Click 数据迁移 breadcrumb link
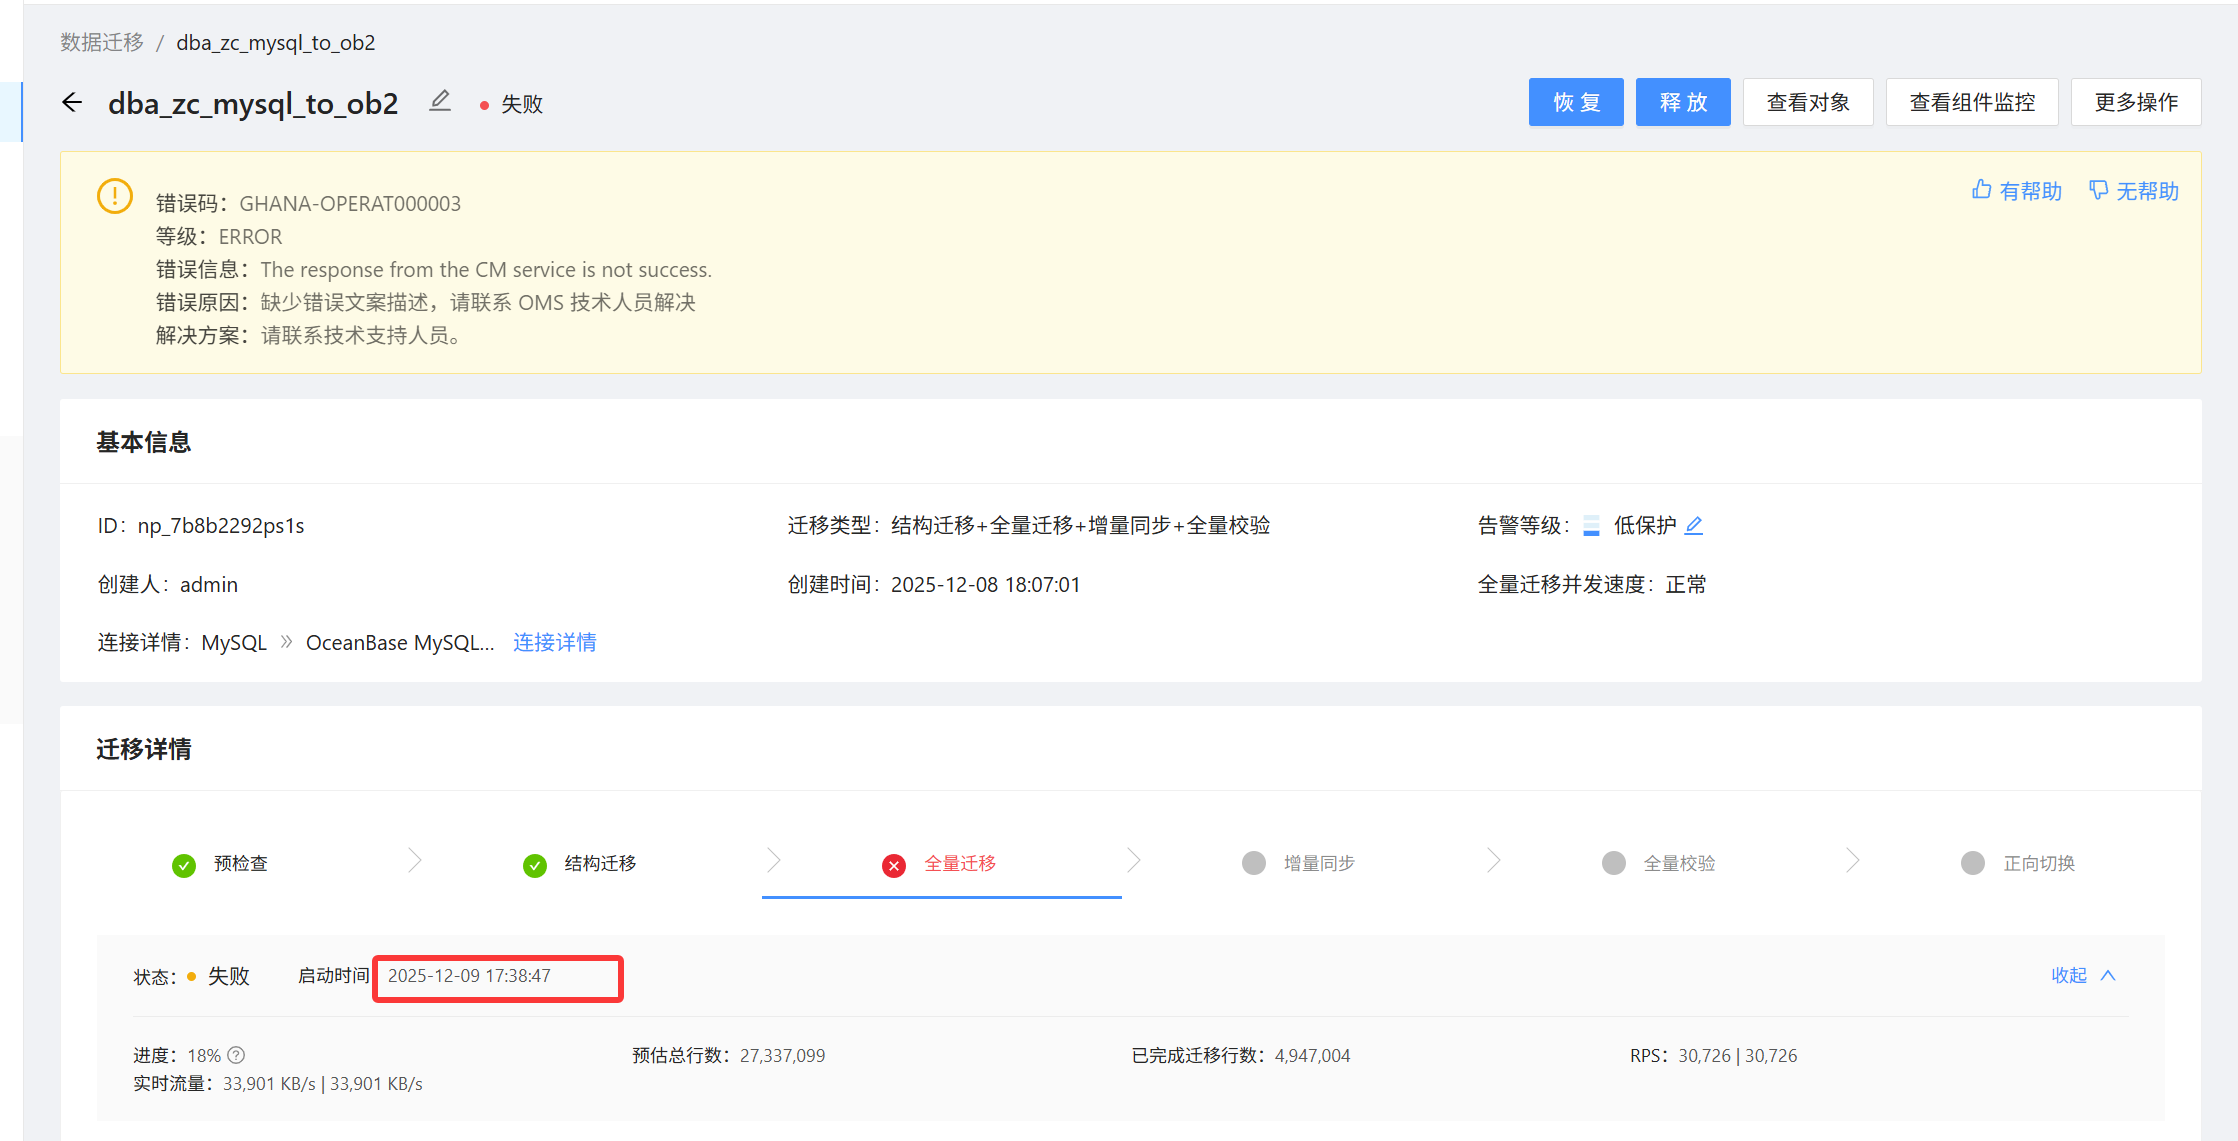2238x1141 pixels. [x=102, y=43]
